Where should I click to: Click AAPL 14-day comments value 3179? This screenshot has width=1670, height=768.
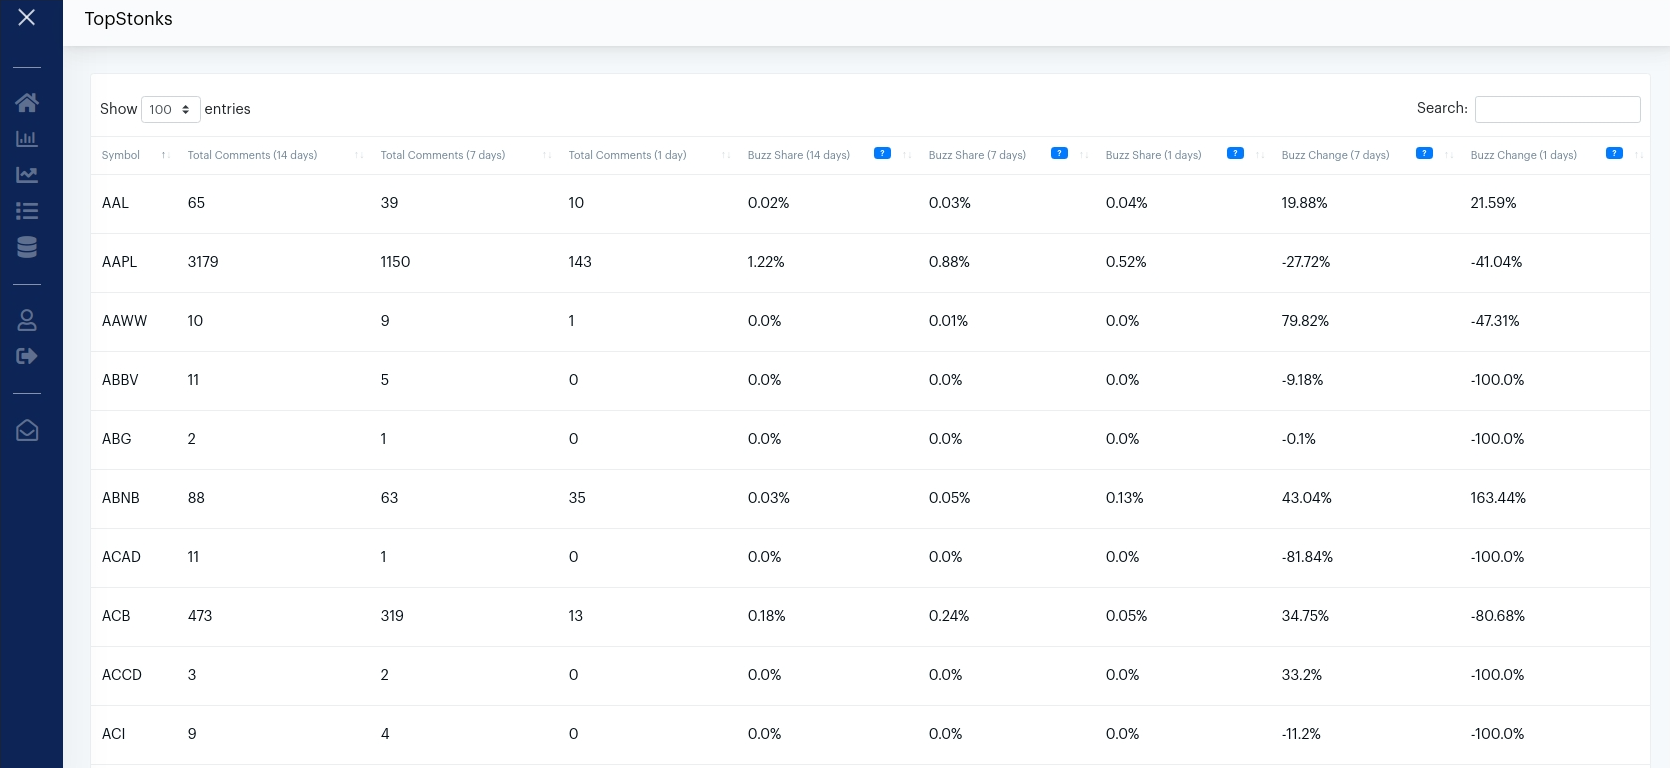click(203, 262)
